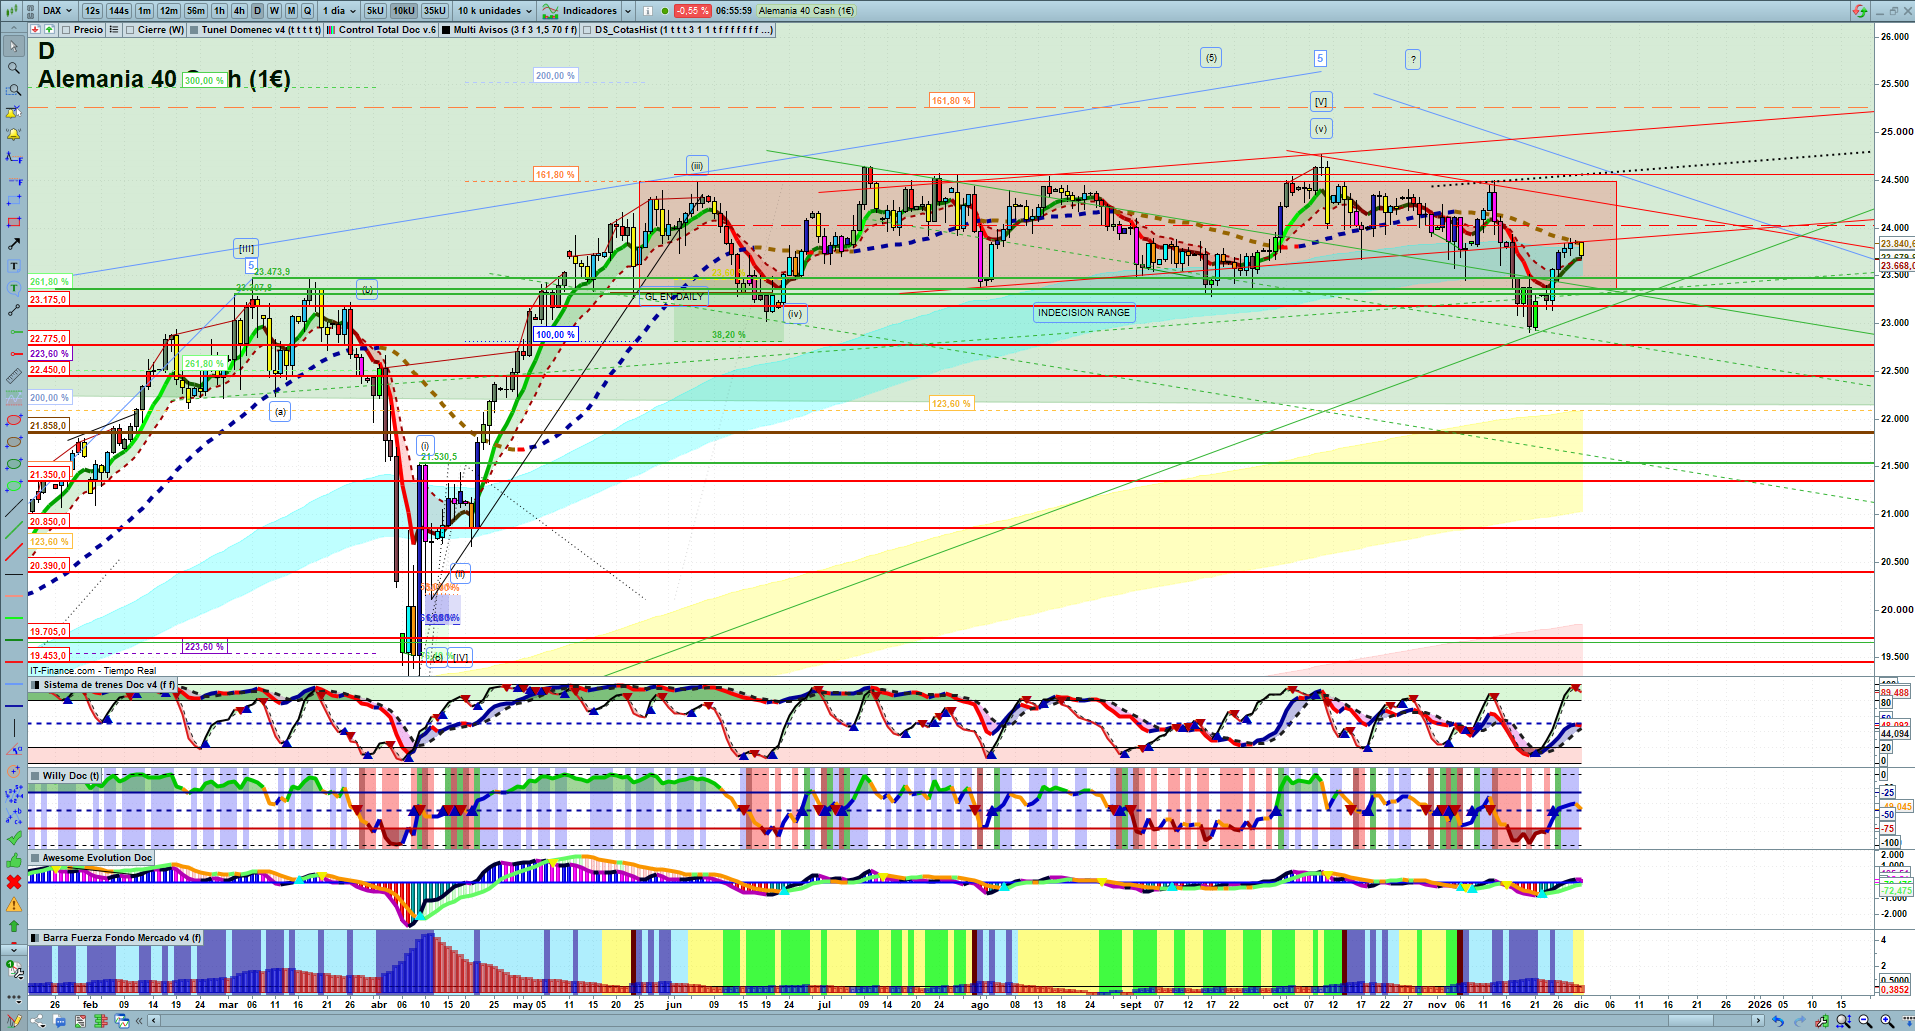Click the share icon in bottom bar

coord(38,1021)
